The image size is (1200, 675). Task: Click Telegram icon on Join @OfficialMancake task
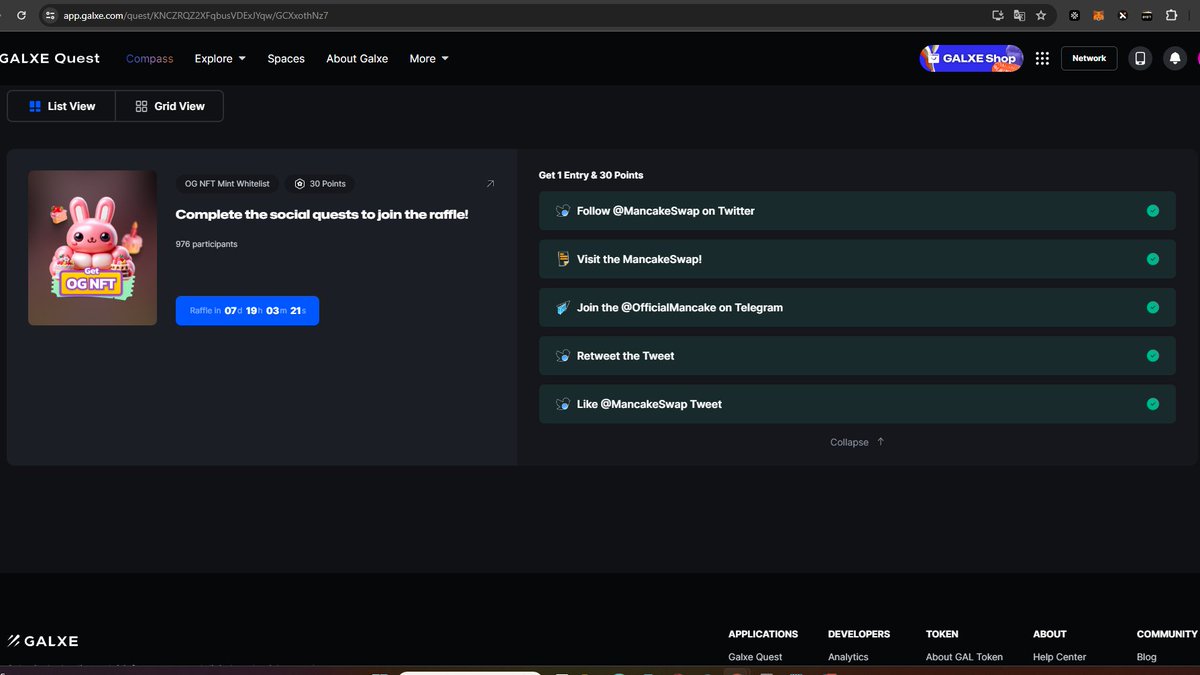(563, 307)
